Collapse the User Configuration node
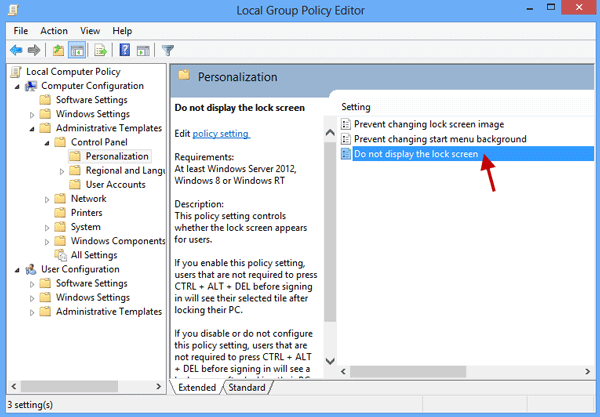The width and height of the screenshot is (600, 417). (17, 269)
